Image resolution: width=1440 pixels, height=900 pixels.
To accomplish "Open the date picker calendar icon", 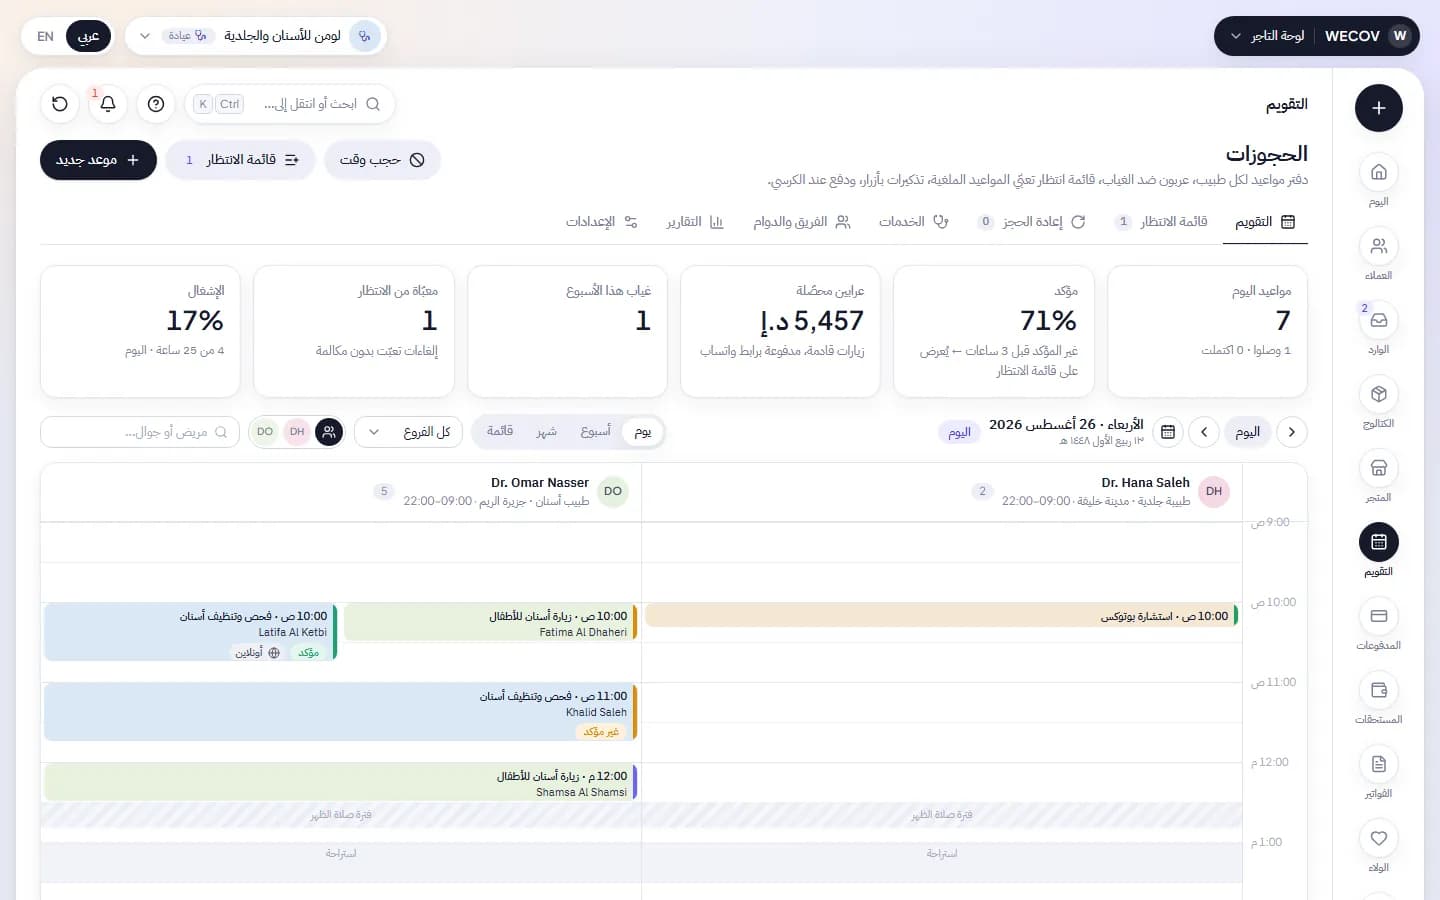I will [x=1168, y=432].
